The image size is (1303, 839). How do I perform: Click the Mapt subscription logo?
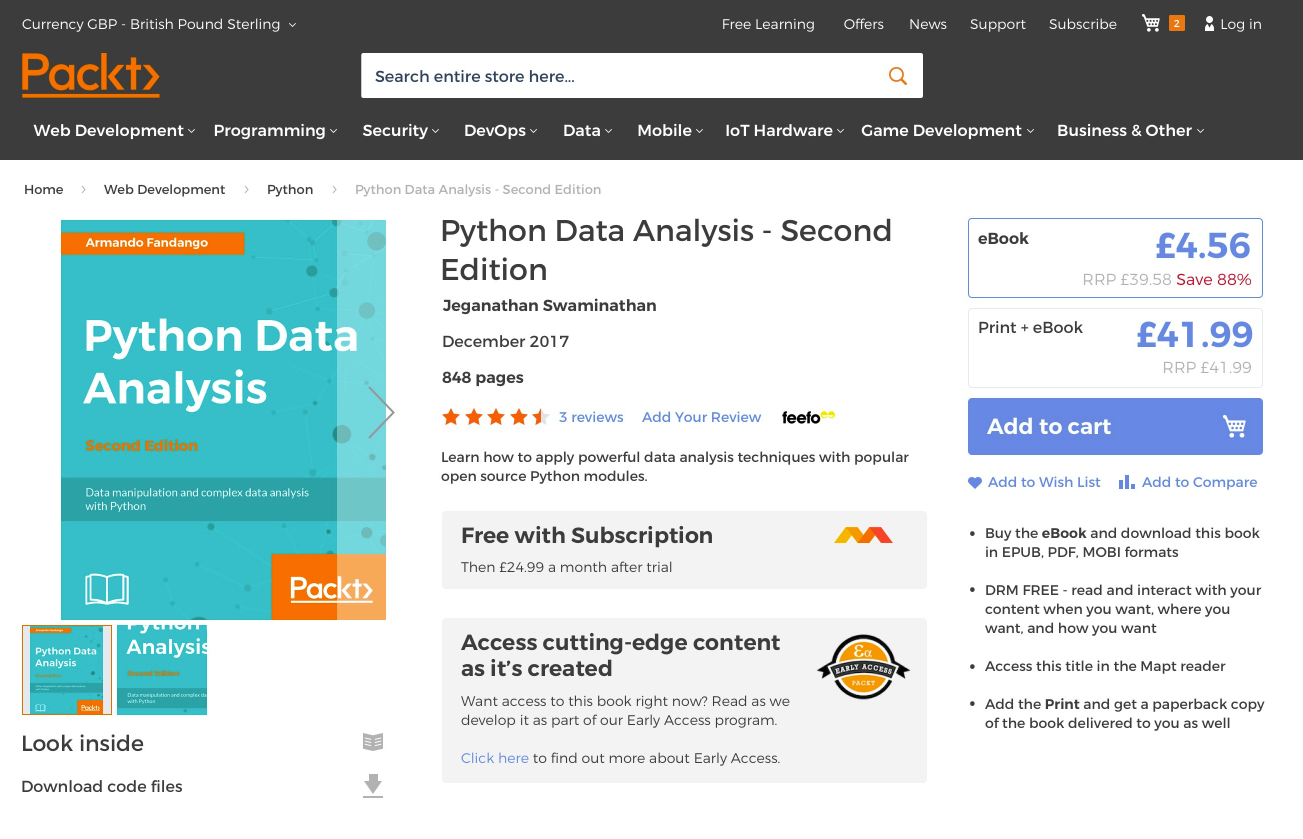863,535
